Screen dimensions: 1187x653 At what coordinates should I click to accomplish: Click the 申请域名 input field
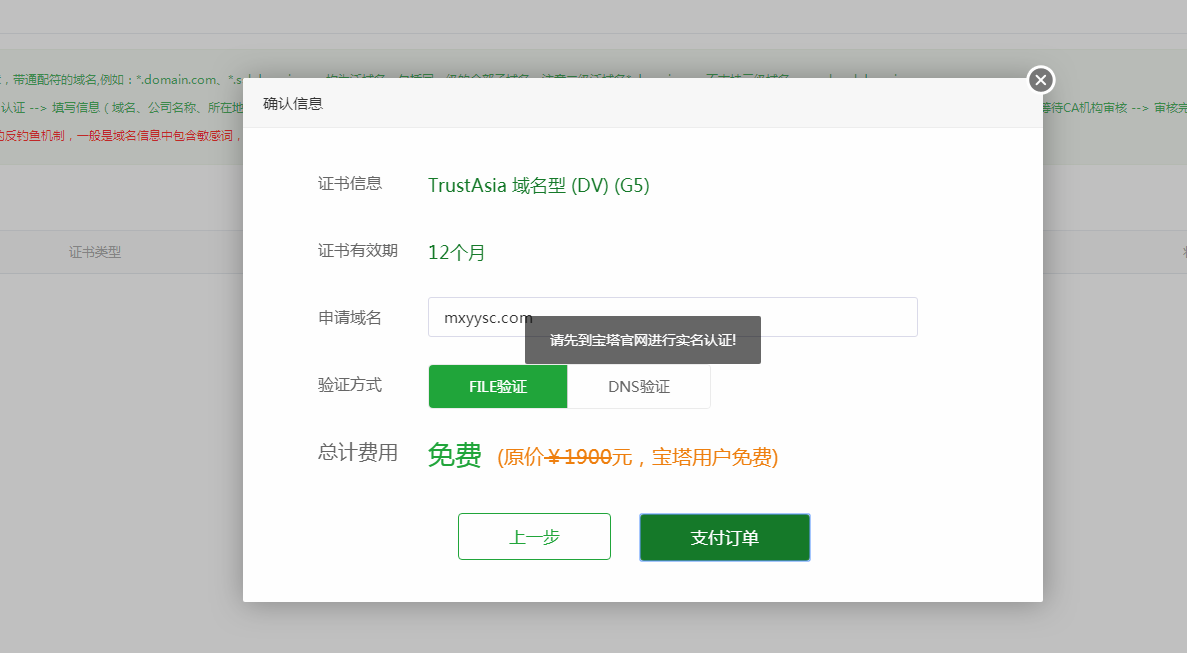pyautogui.click(x=672, y=317)
